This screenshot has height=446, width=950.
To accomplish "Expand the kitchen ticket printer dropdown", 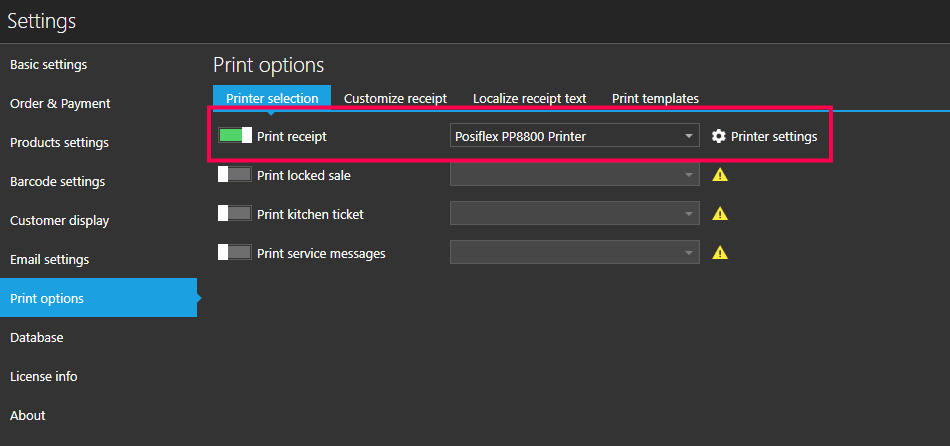I will [x=574, y=214].
